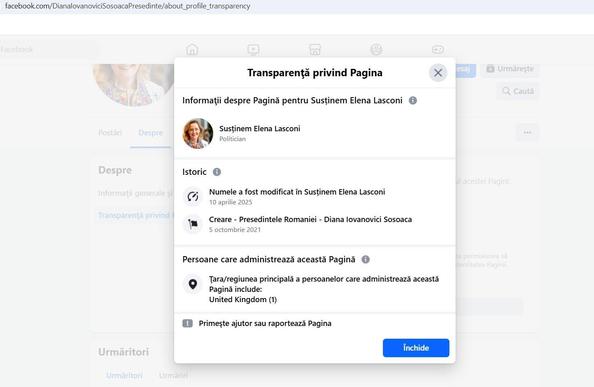Open the Marketplace icon in top navigation

click(x=315, y=49)
